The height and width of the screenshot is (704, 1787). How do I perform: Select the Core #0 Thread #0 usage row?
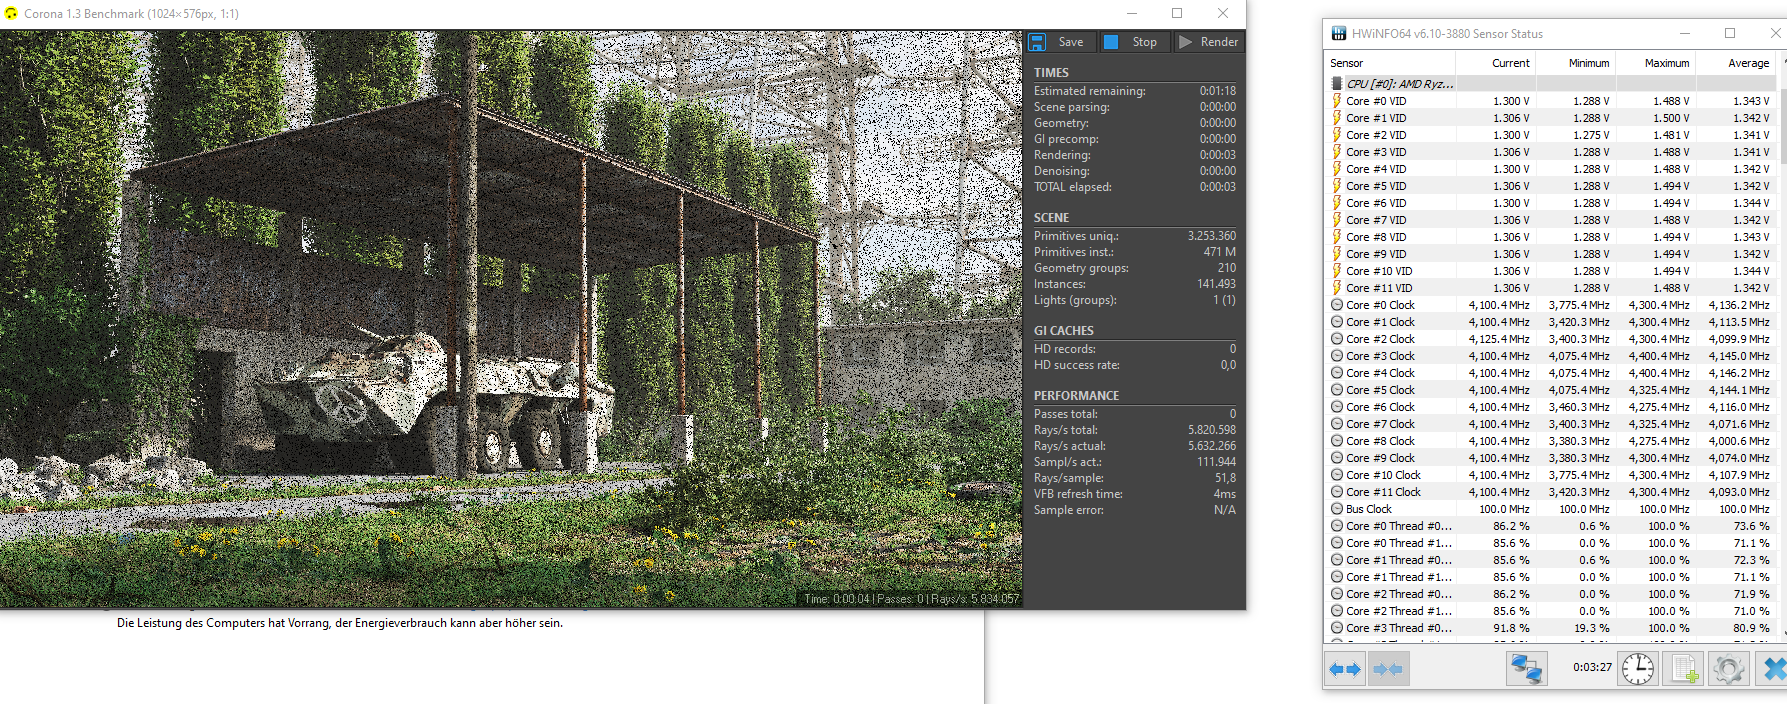click(x=1550, y=526)
